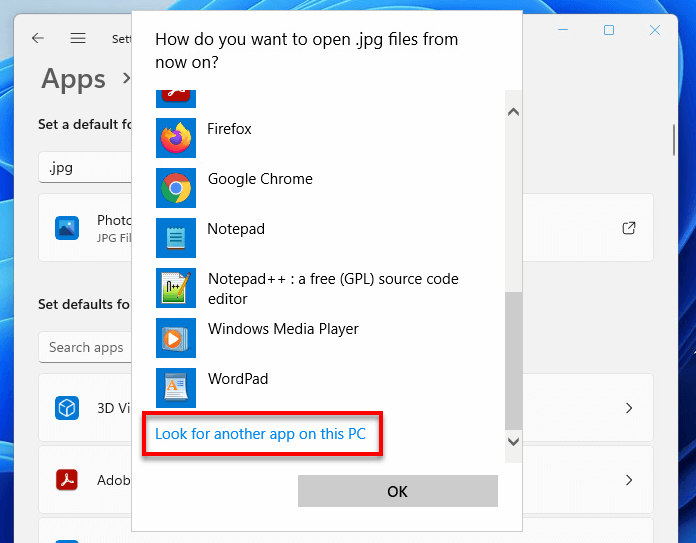696x543 pixels.
Task: Click the WordPad text label
Action: click(x=238, y=379)
